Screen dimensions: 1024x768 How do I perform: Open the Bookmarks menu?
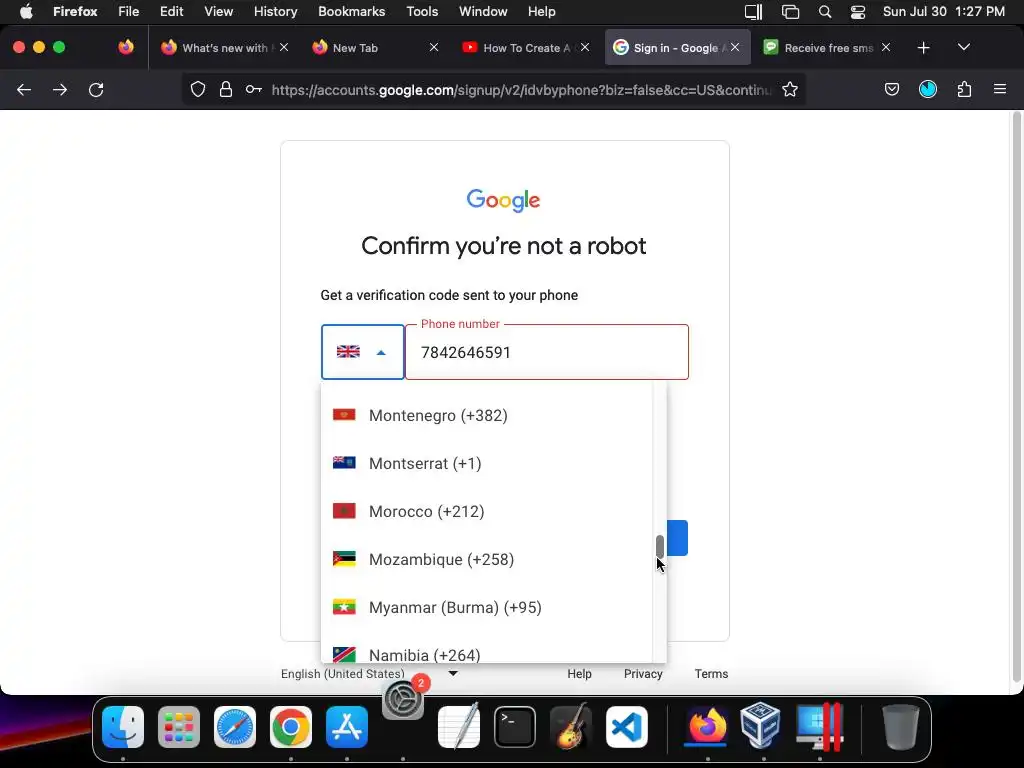point(351,11)
